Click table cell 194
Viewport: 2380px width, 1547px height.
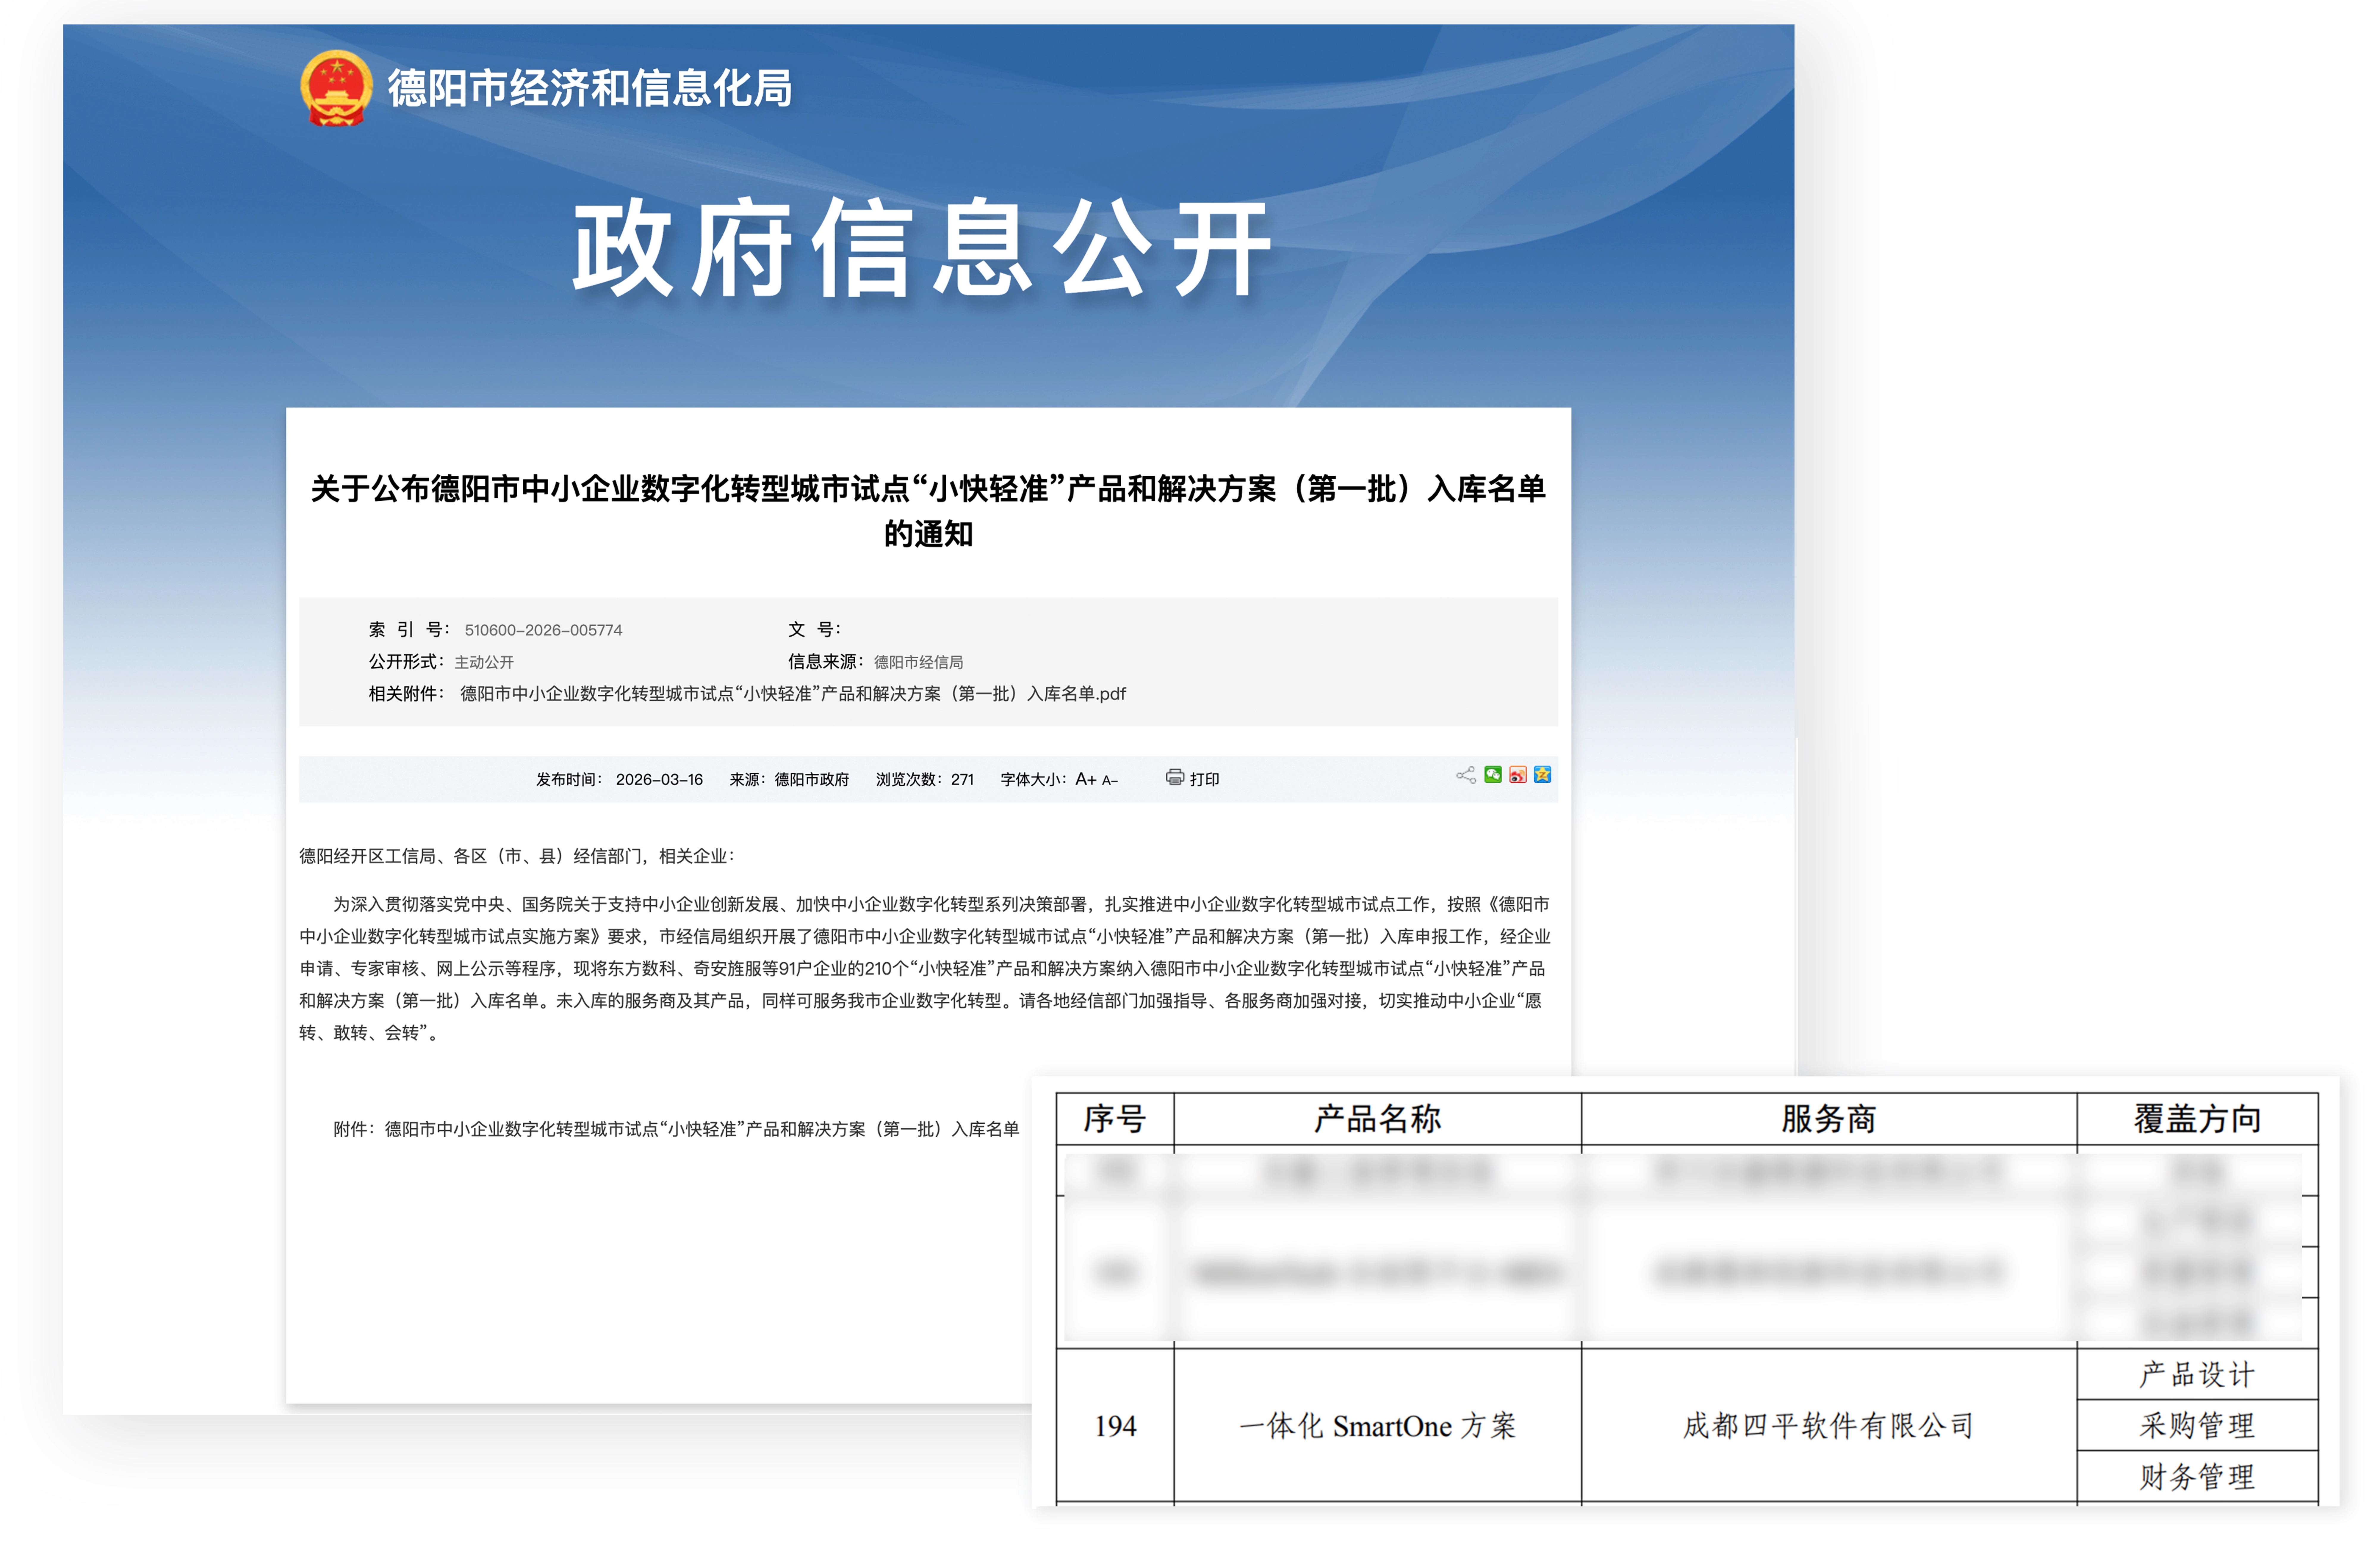tap(1115, 1425)
